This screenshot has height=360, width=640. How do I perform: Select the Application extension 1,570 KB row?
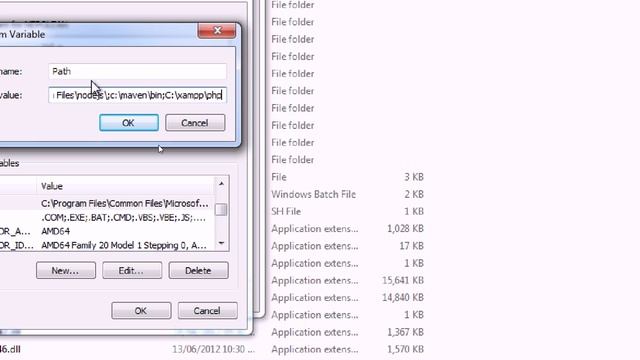[347, 349]
